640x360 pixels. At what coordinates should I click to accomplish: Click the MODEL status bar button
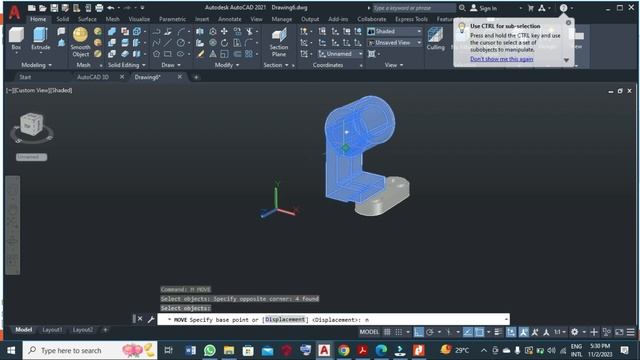pos(369,332)
